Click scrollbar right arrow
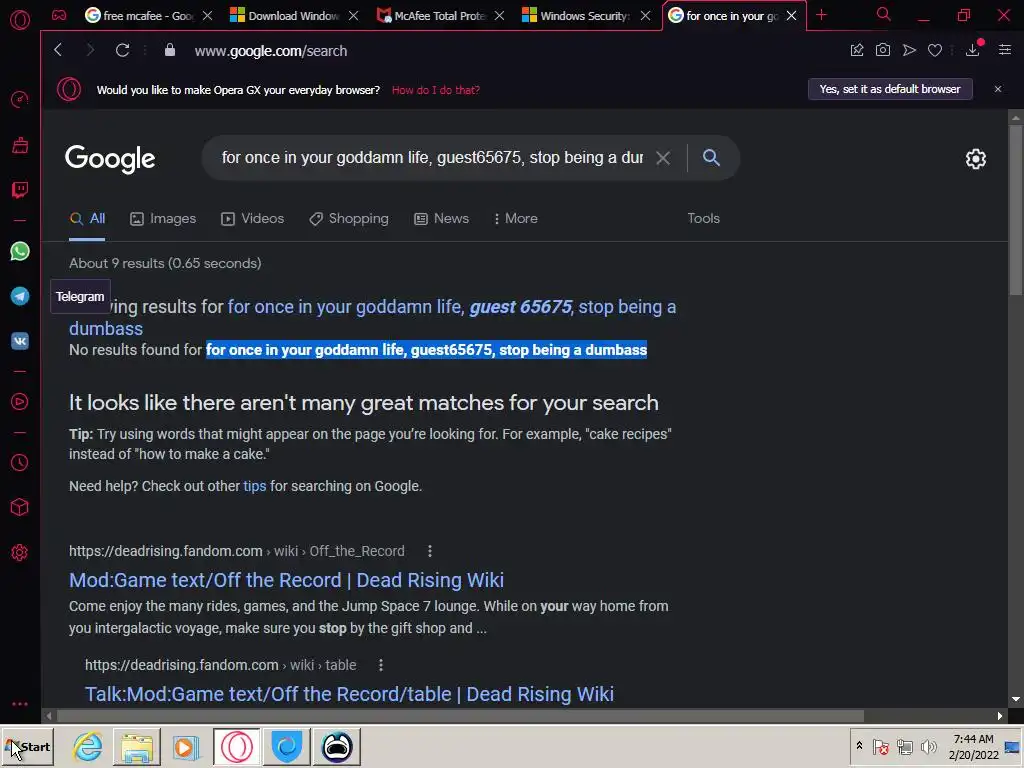Screen dimensions: 1024x768 (x=1000, y=716)
